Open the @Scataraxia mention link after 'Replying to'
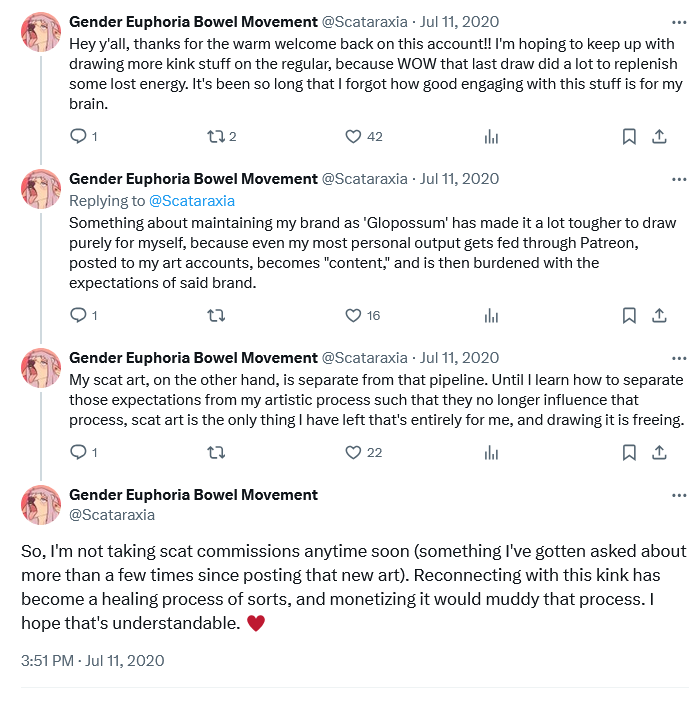This screenshot has height=701, width=700. click(192, 201)
